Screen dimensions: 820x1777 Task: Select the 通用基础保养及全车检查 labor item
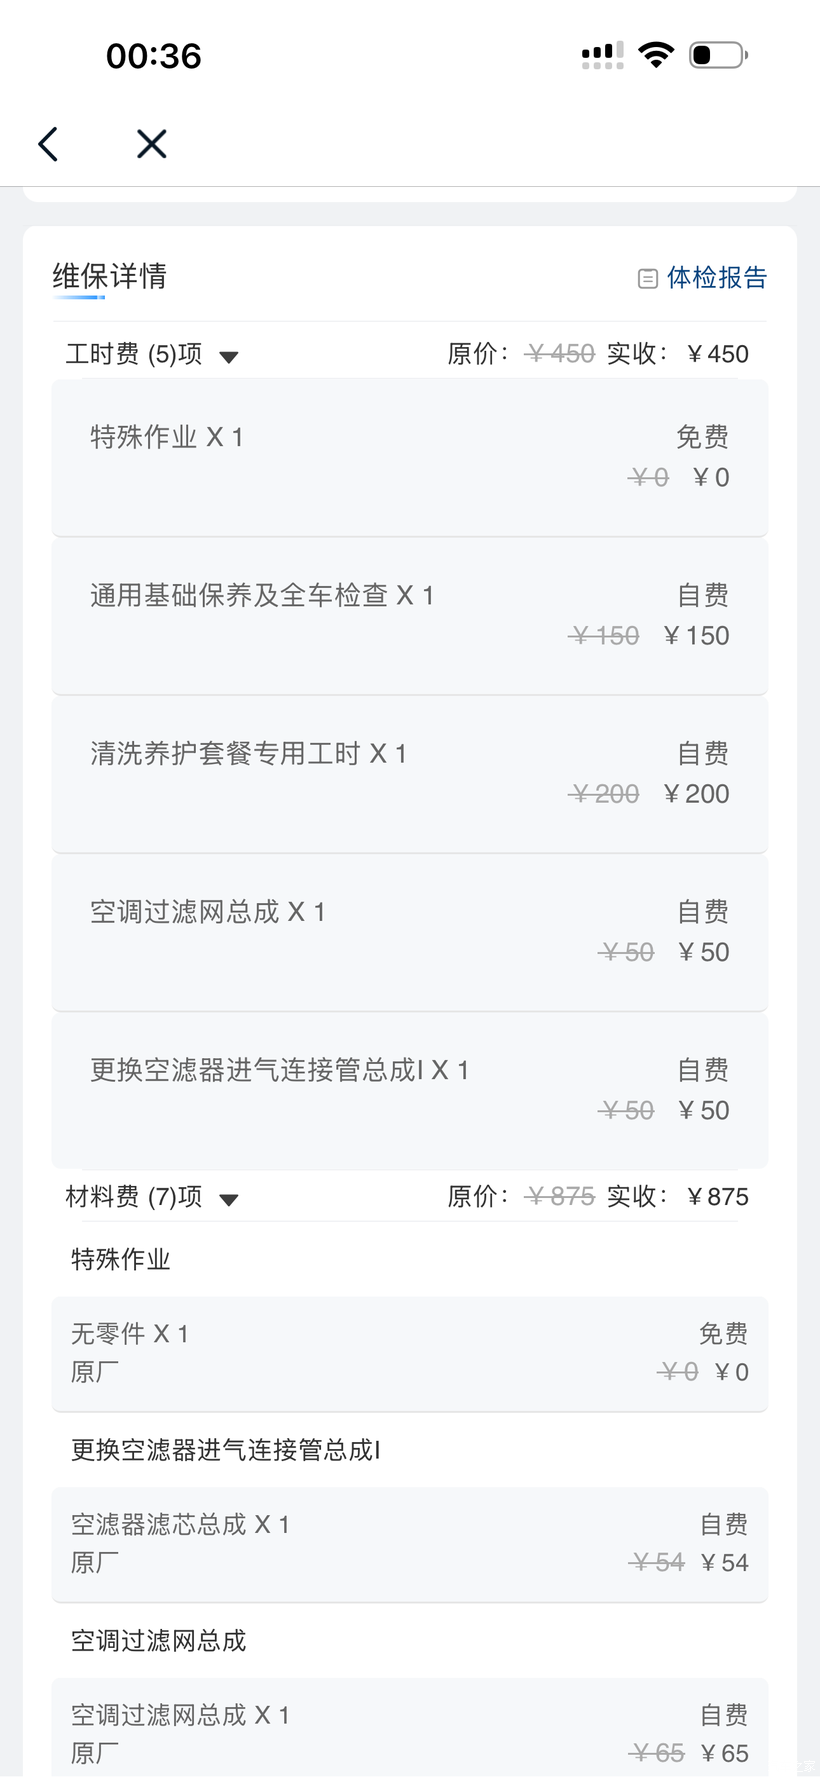409,615
